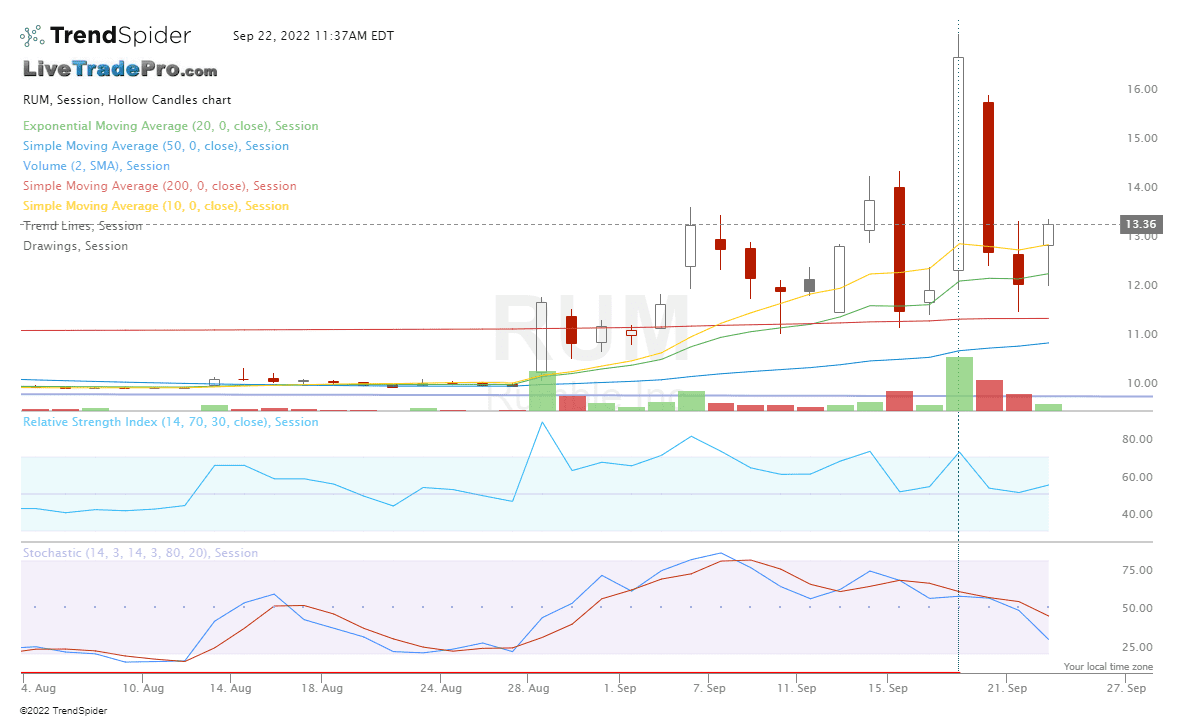Toggle the Exponential Moving Average (20) indicator label
The width and height of the screenshot is (1183, 720).
click(170, 125)
